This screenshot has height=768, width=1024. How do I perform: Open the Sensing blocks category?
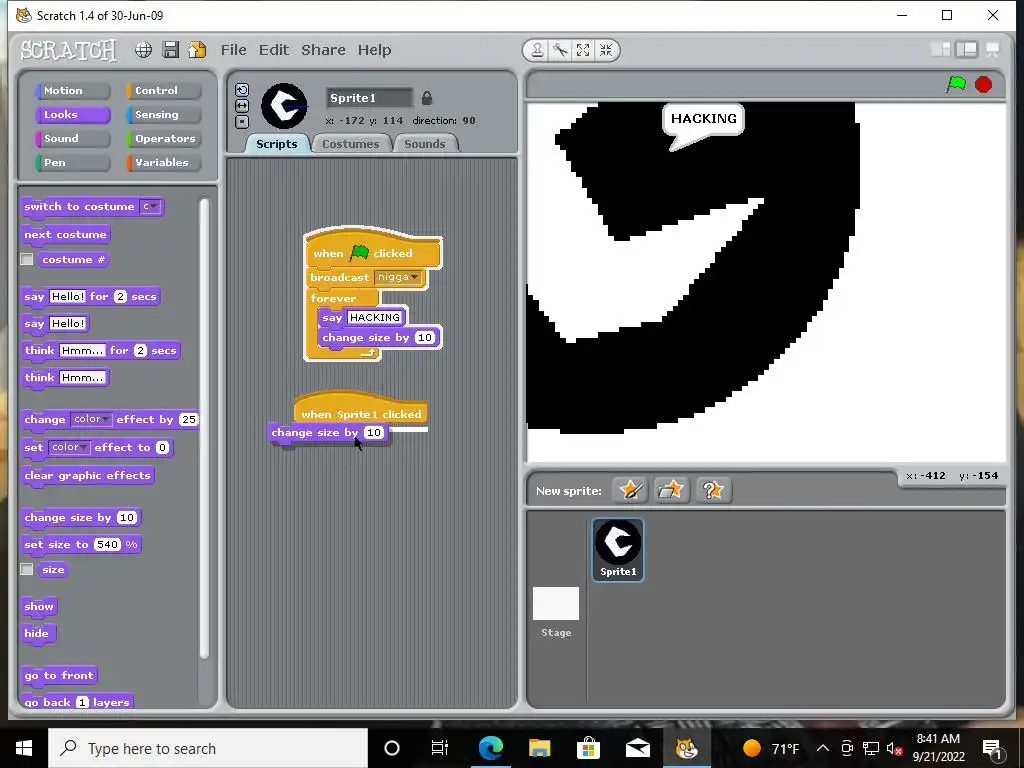click(x=164, y=115)
